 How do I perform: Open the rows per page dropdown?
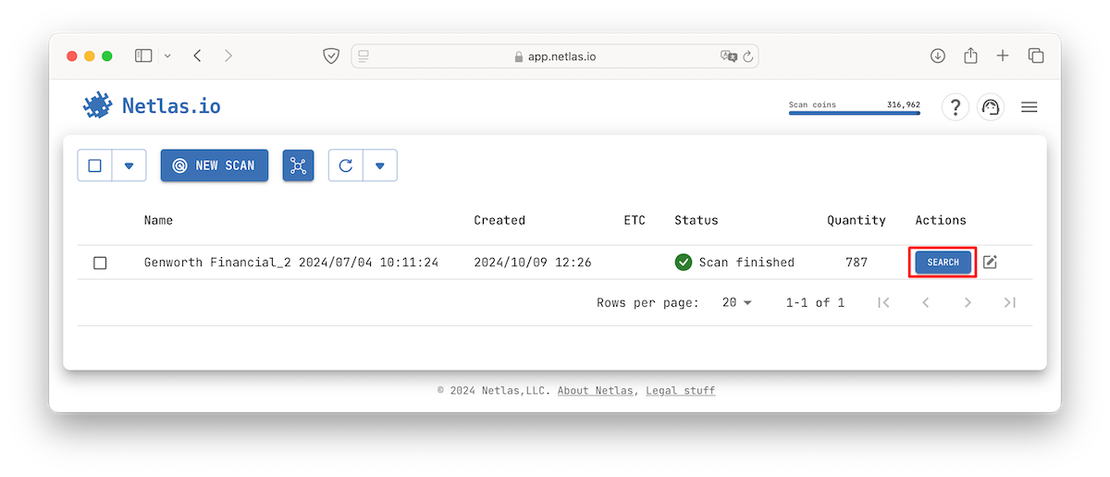(736, 302)
